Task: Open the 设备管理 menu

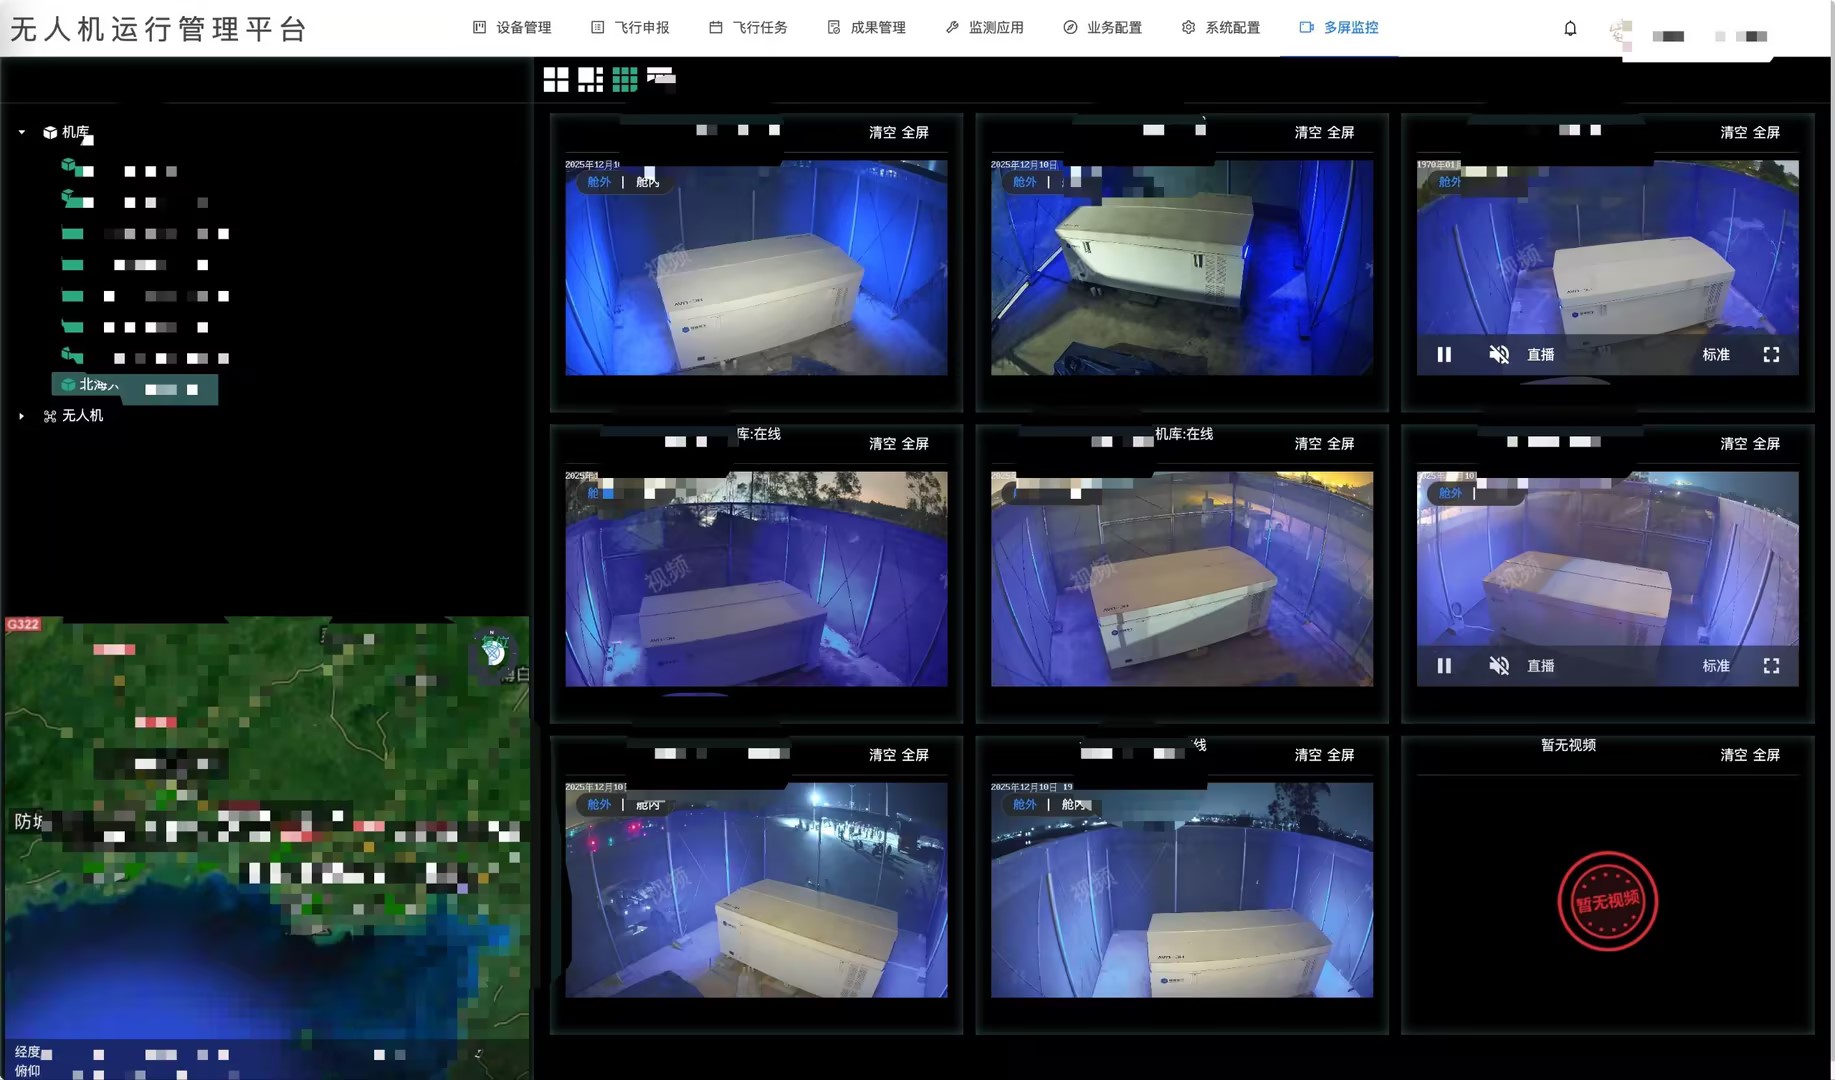Action: (512, 28)
